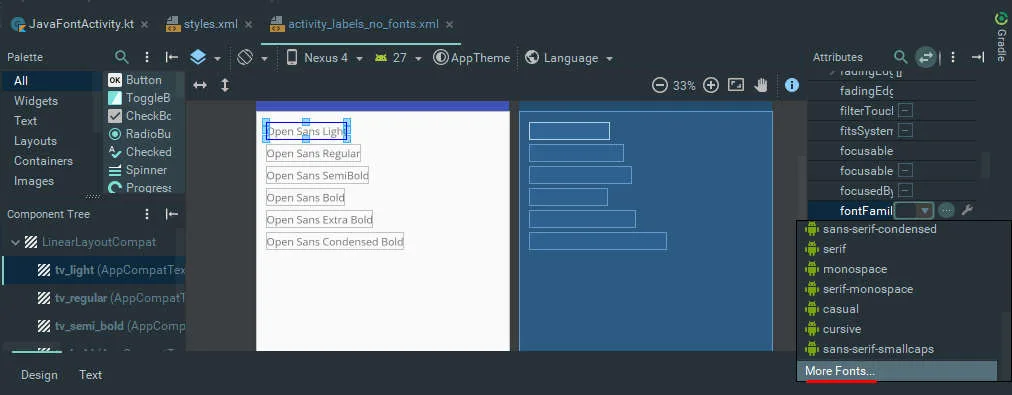Image resolution: width=1012 pixels, height=395 pixels.
Task: Select tv_light in the Component Tree
Action: [x=94, y=270]
